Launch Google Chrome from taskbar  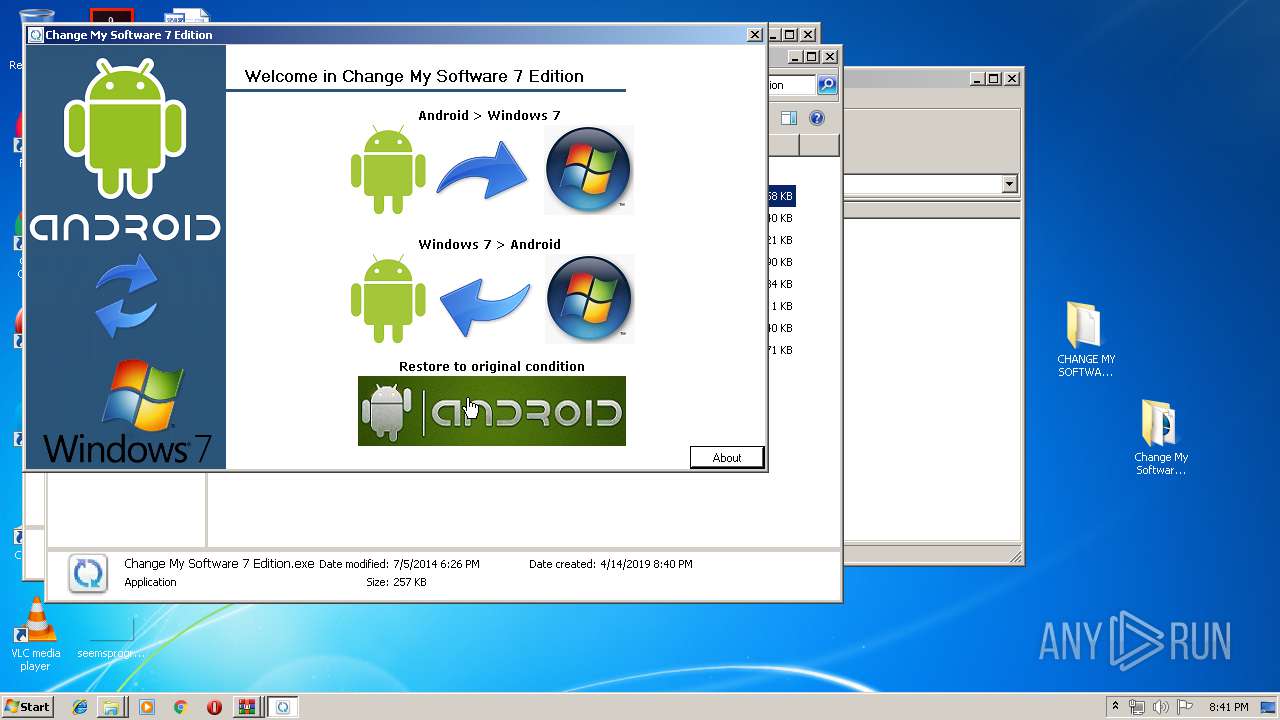[180, 707]
